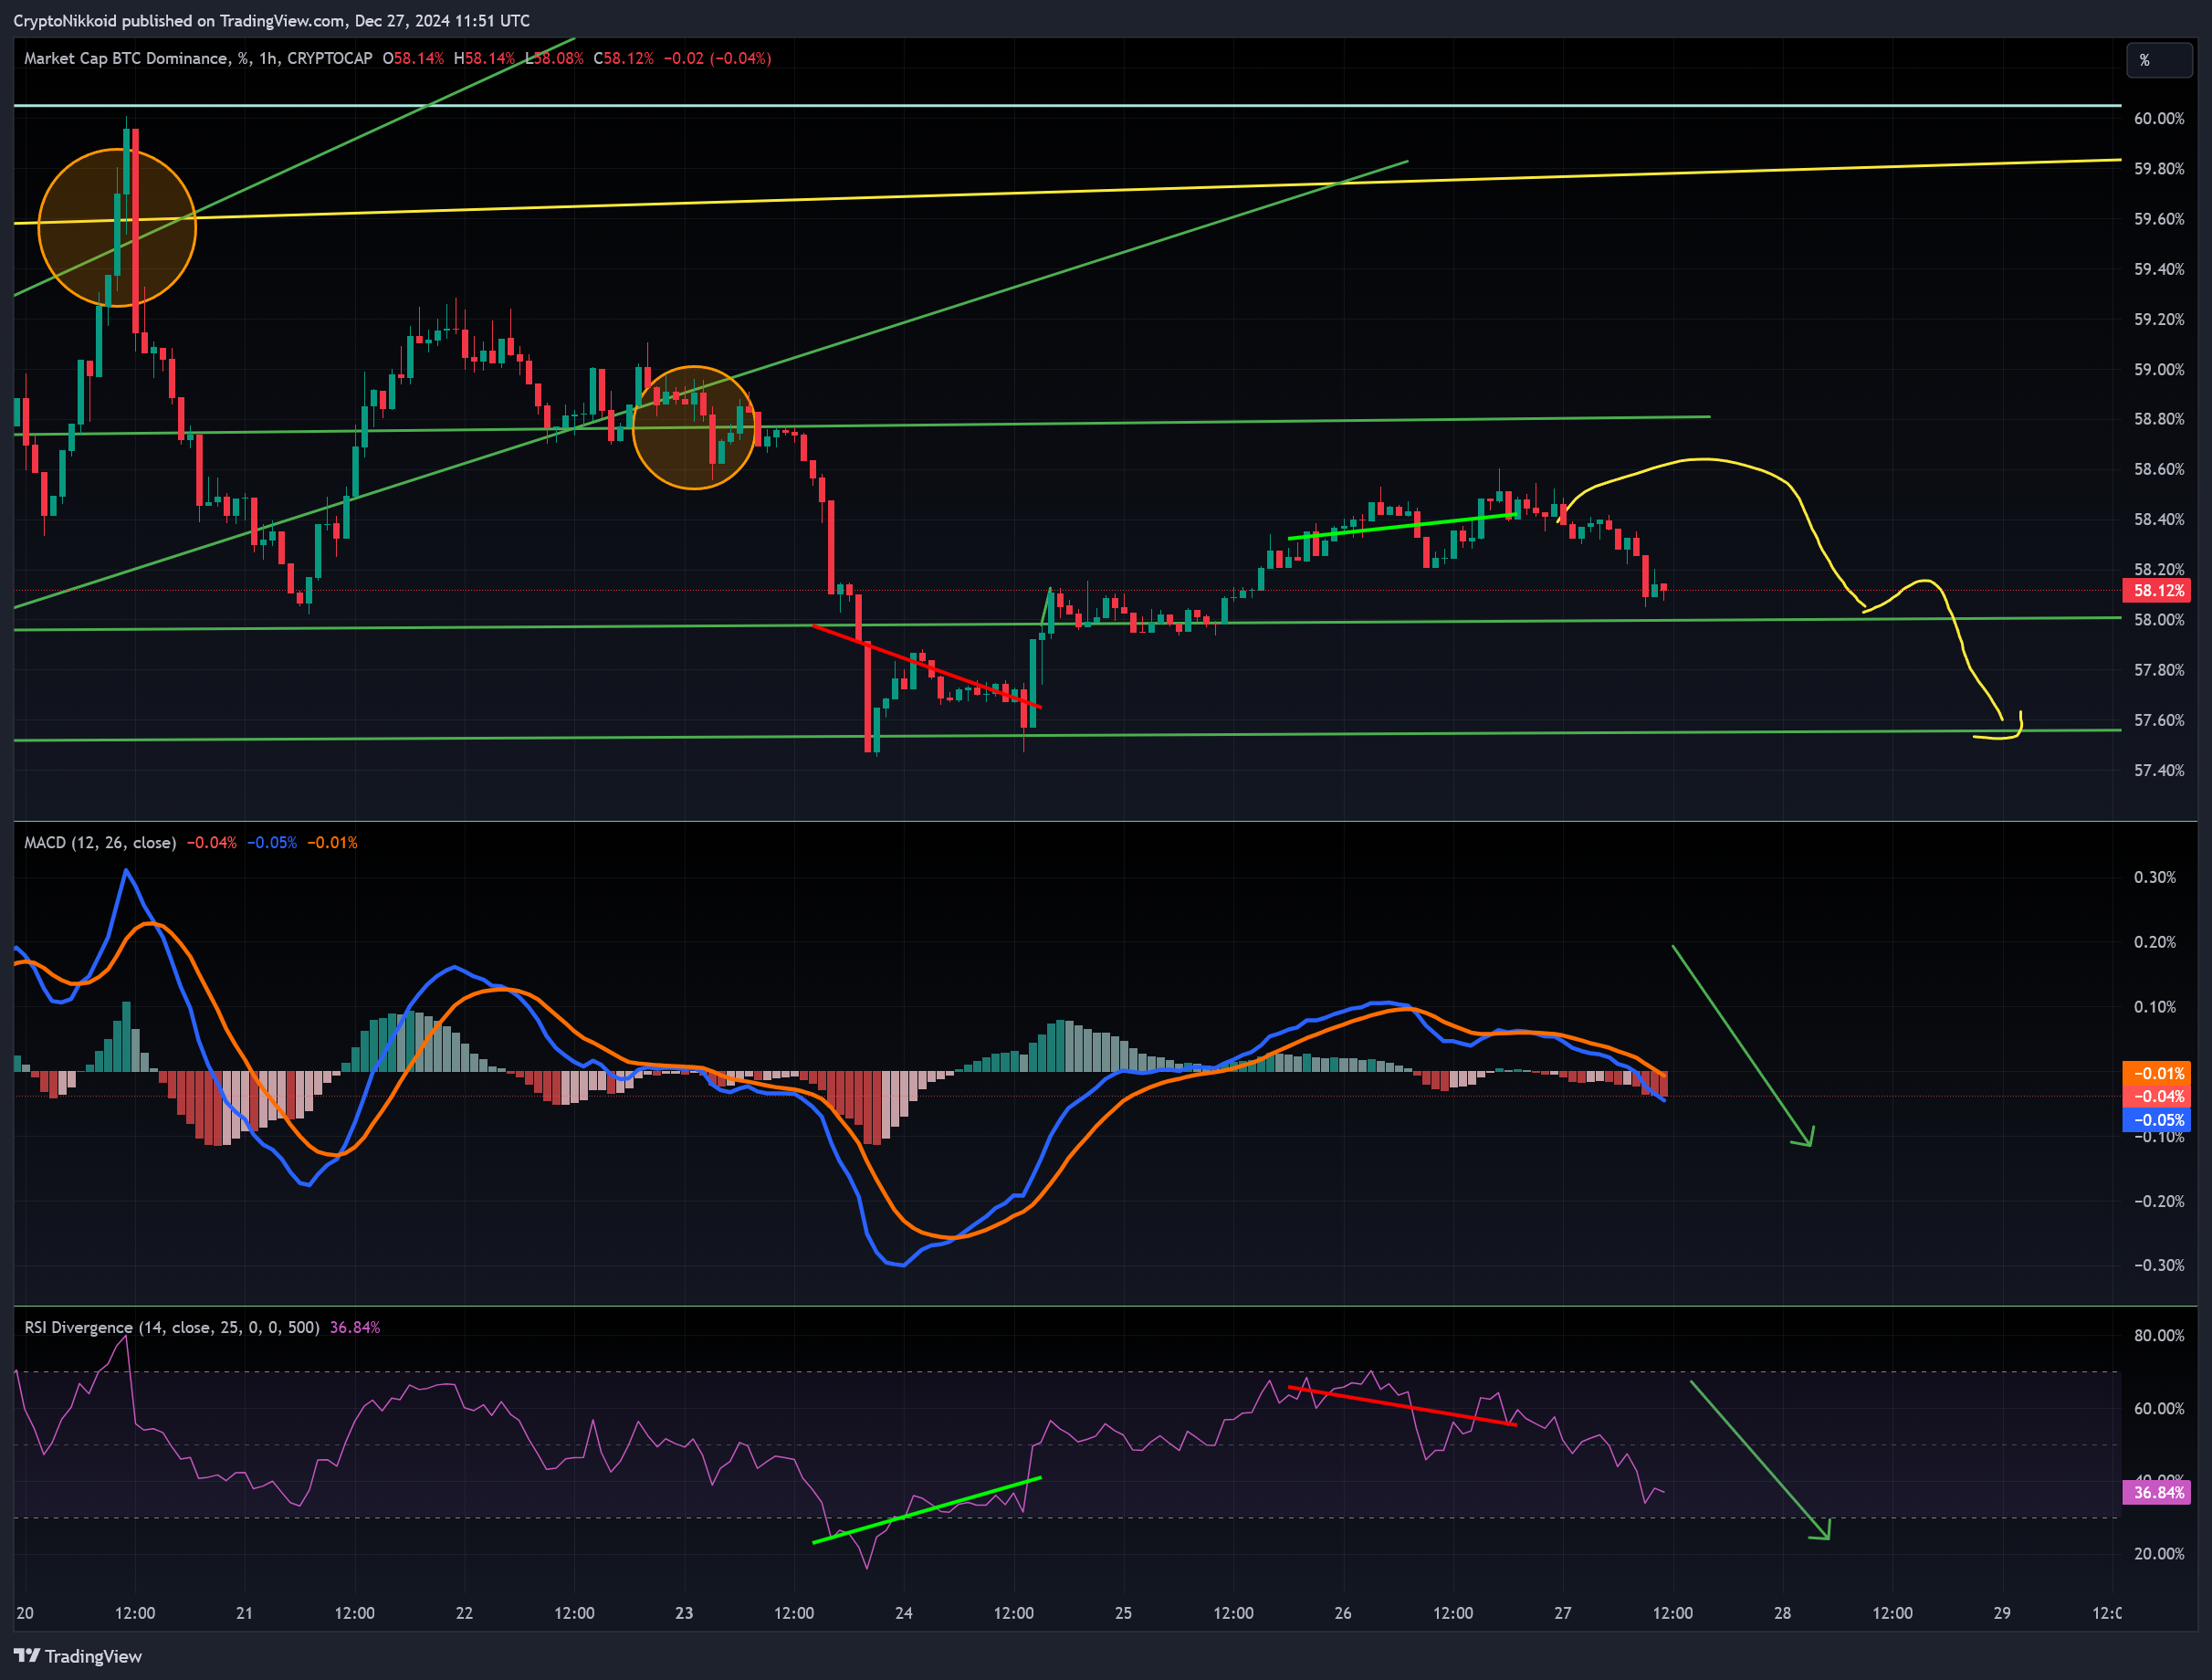Click the open value O58.14%
Viewport: 2212px width, 1680px height.
(413, 58)
